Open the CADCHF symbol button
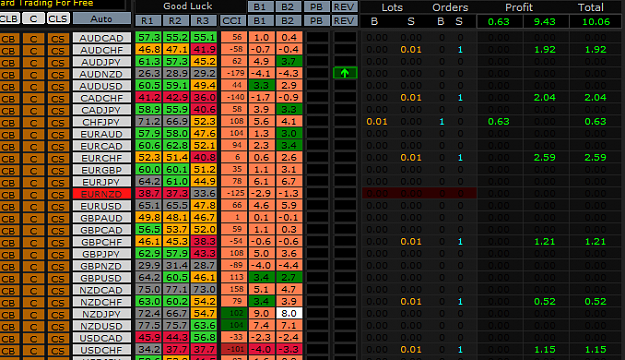The image size is (625, 360). tap(102, 98)
